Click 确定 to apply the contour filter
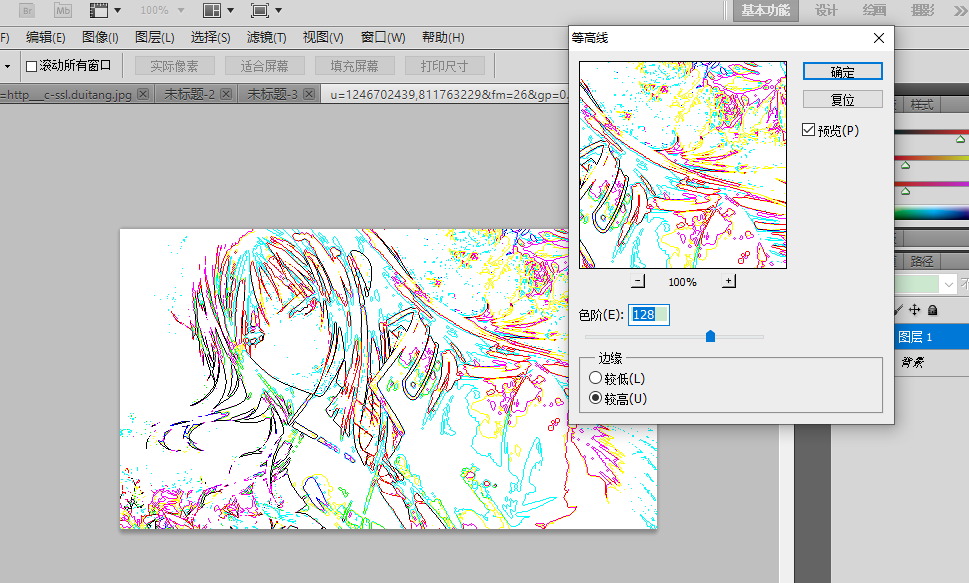 842,72
